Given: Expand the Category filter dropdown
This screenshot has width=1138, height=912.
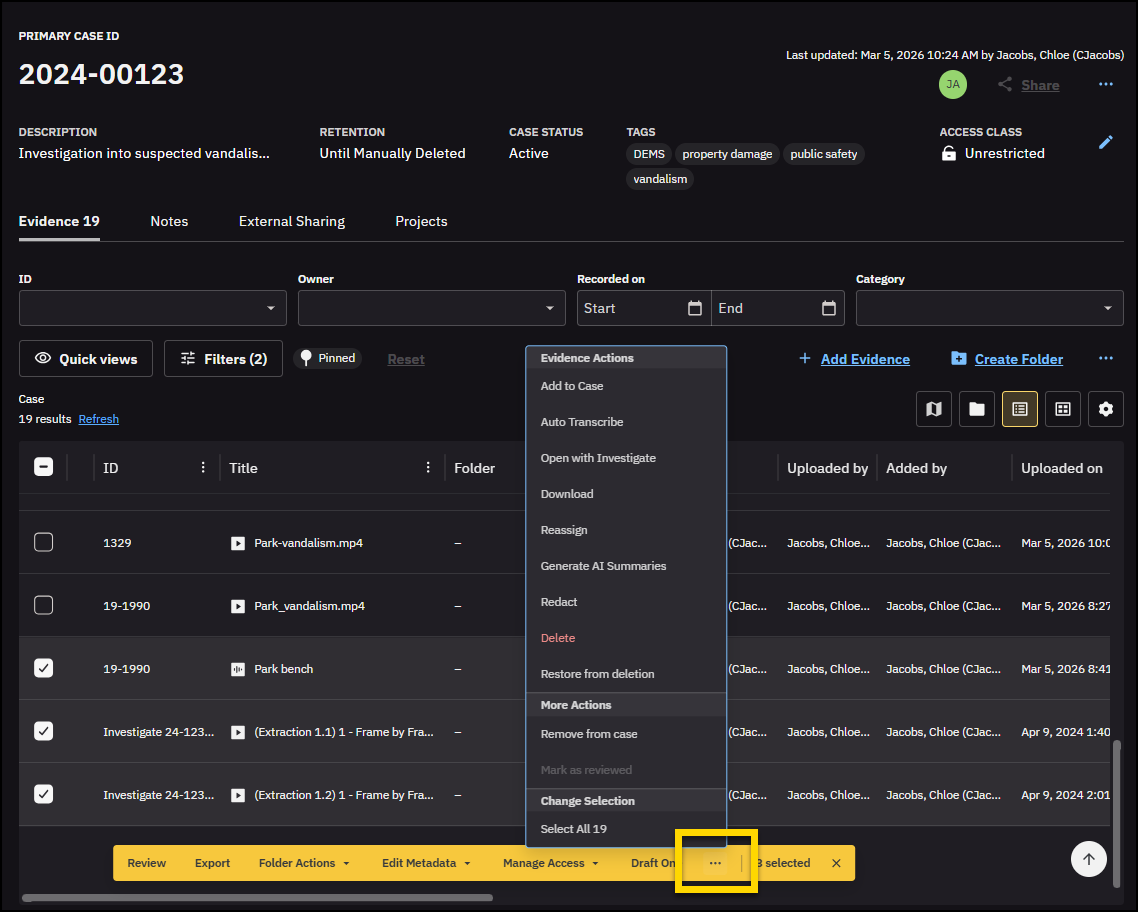Looking at the screenshot, I should click(989, 308).
